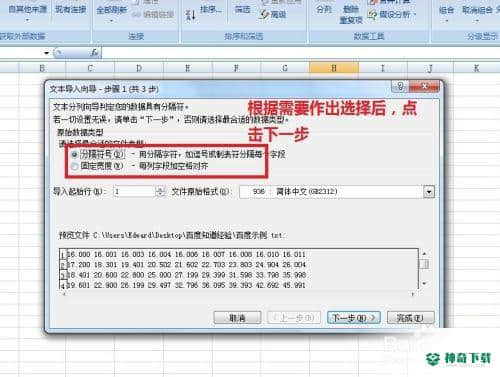Open the What-If Analysis (假设分析) icon menu
The width and height of the screenshot is (500, 377).
372,14
